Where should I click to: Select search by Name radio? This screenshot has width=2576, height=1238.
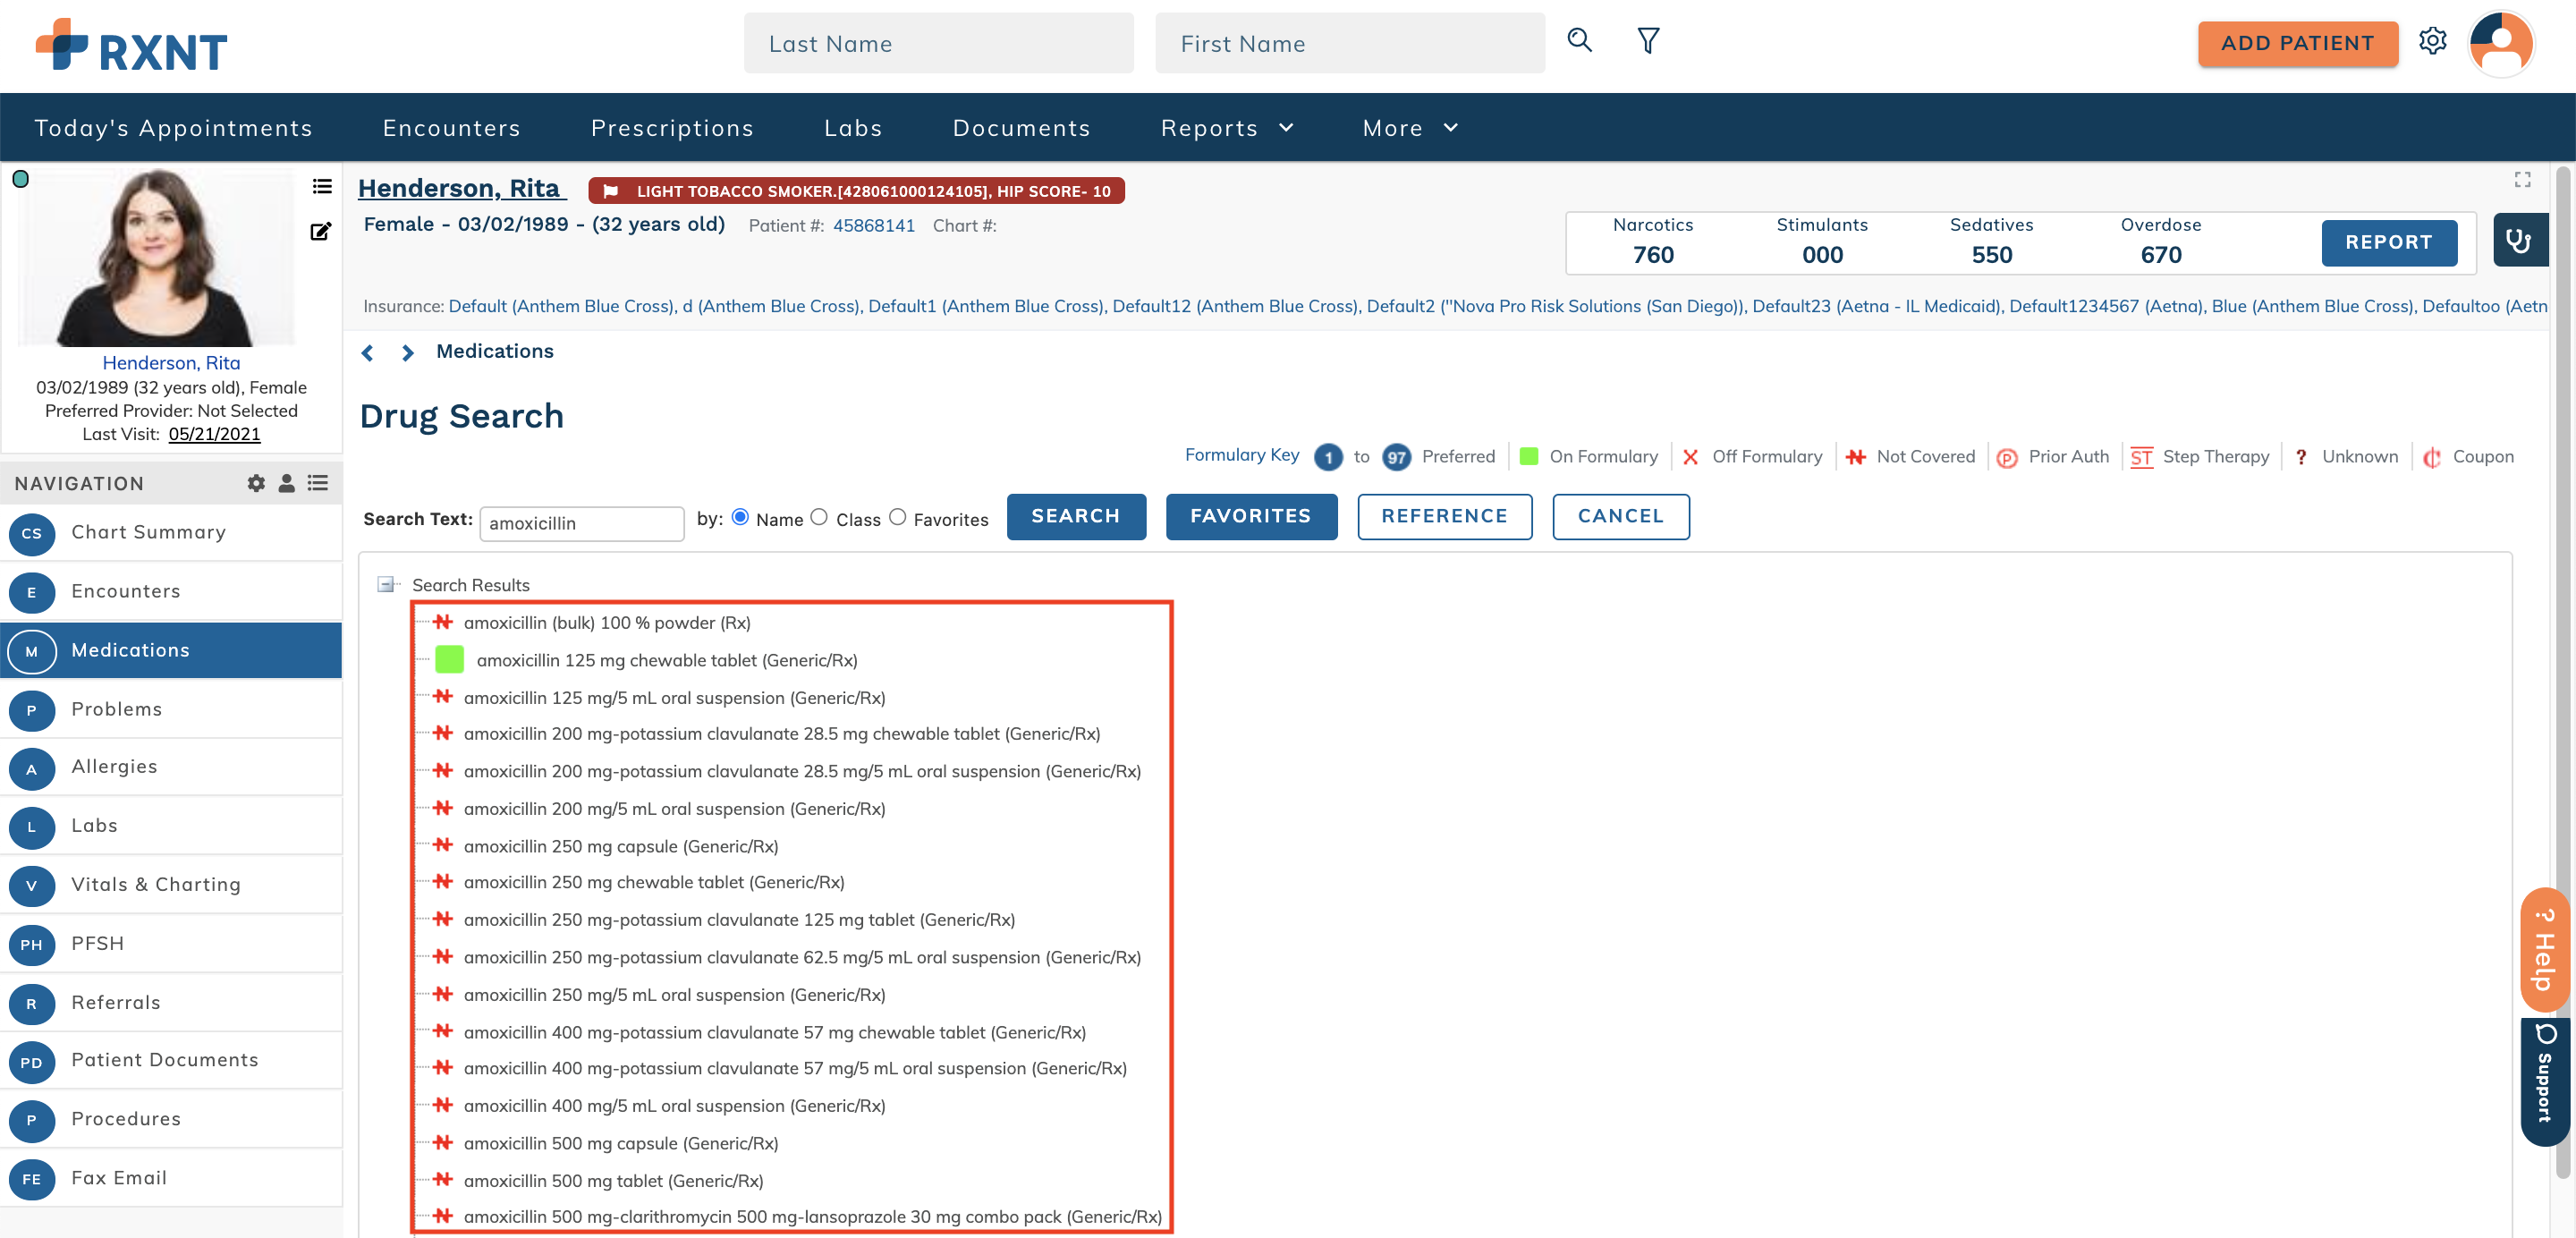tap(740, 517)
